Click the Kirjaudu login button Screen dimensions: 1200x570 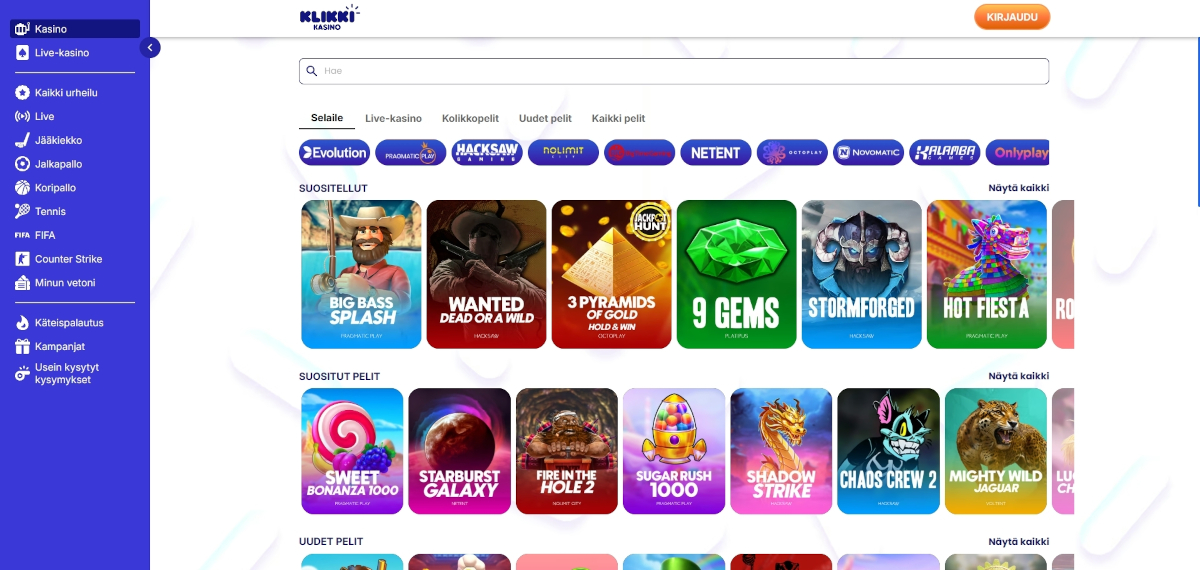pos(1012,17)
